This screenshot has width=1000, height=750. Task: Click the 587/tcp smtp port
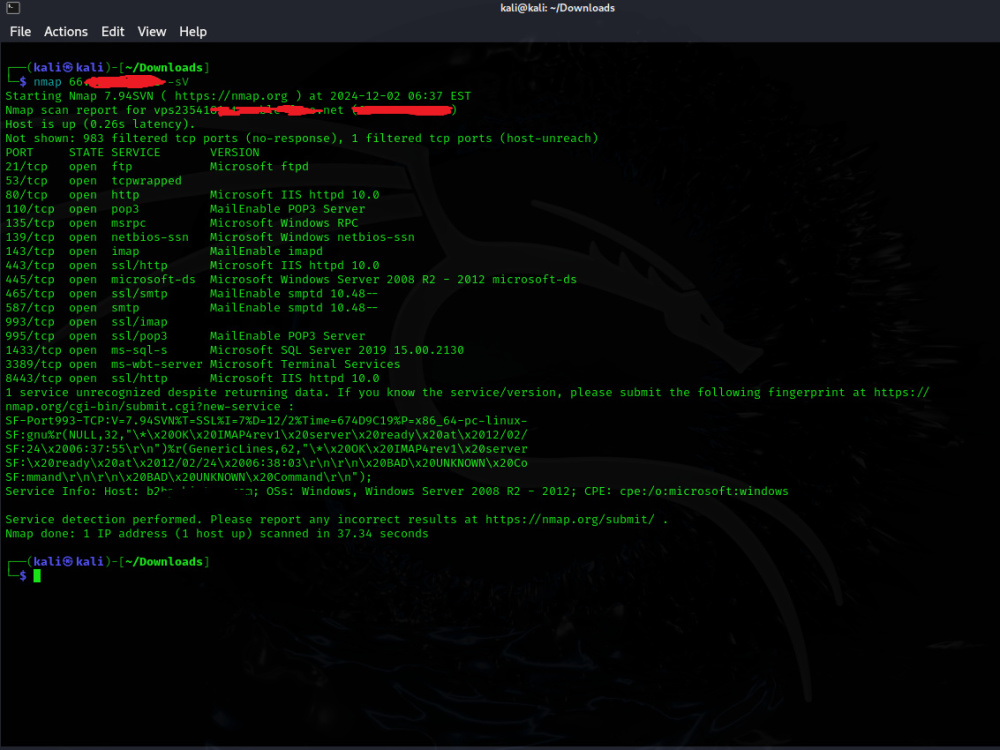tap(30, 307)
